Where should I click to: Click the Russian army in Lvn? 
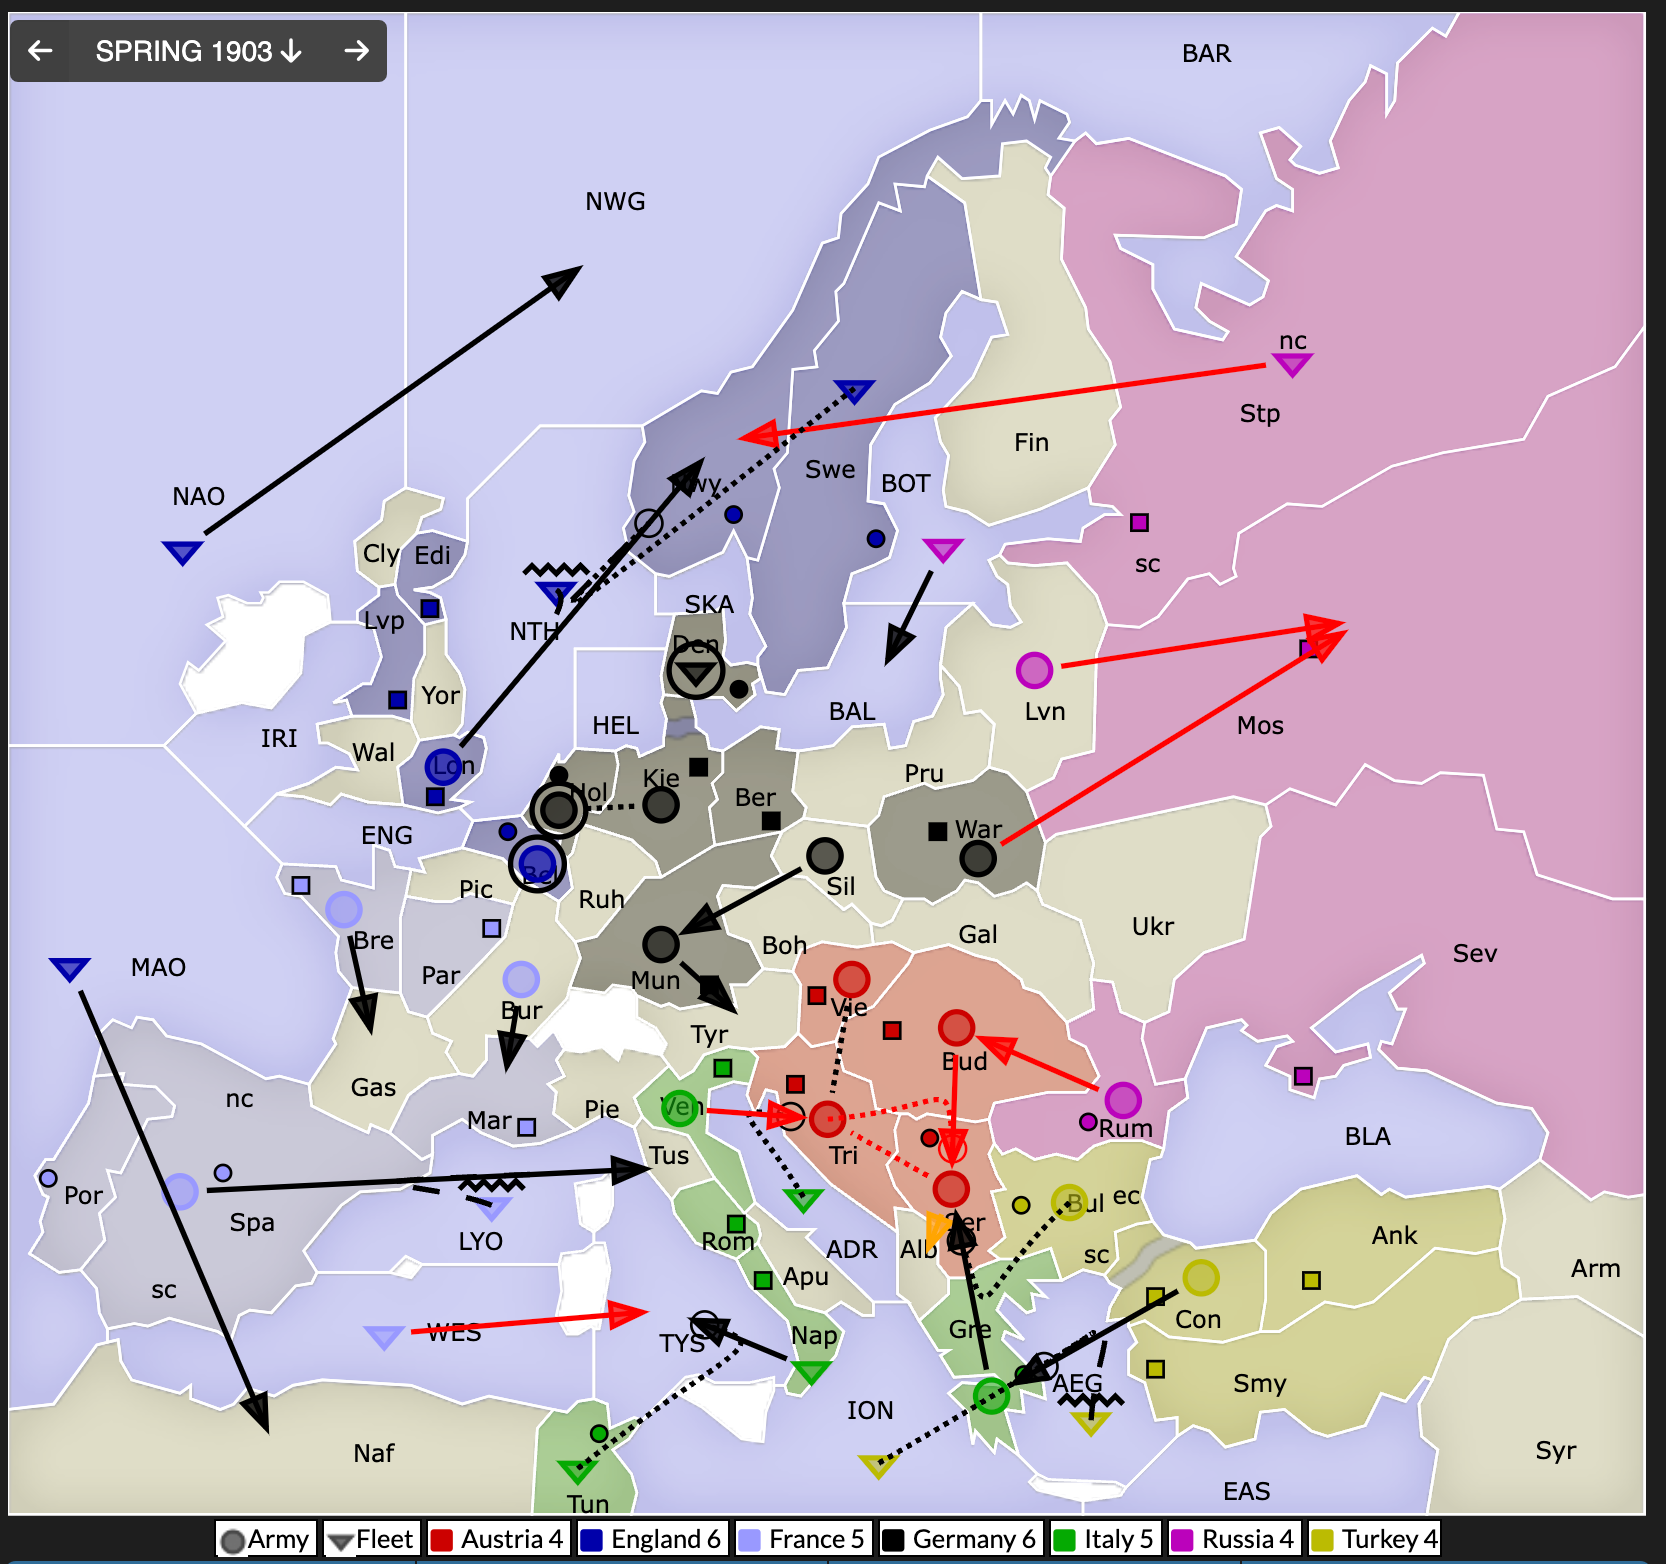coord(1034,670)
